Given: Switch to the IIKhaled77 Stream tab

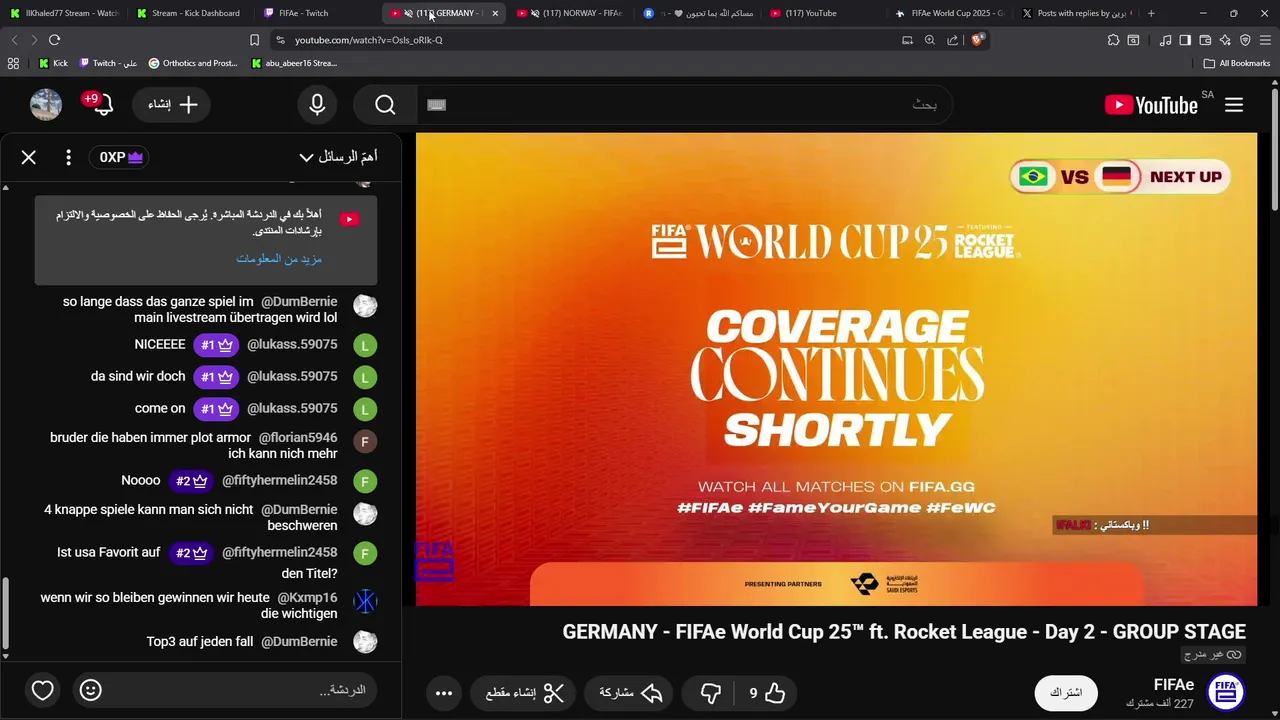Looking at the screenshot, I should [66, 13].
